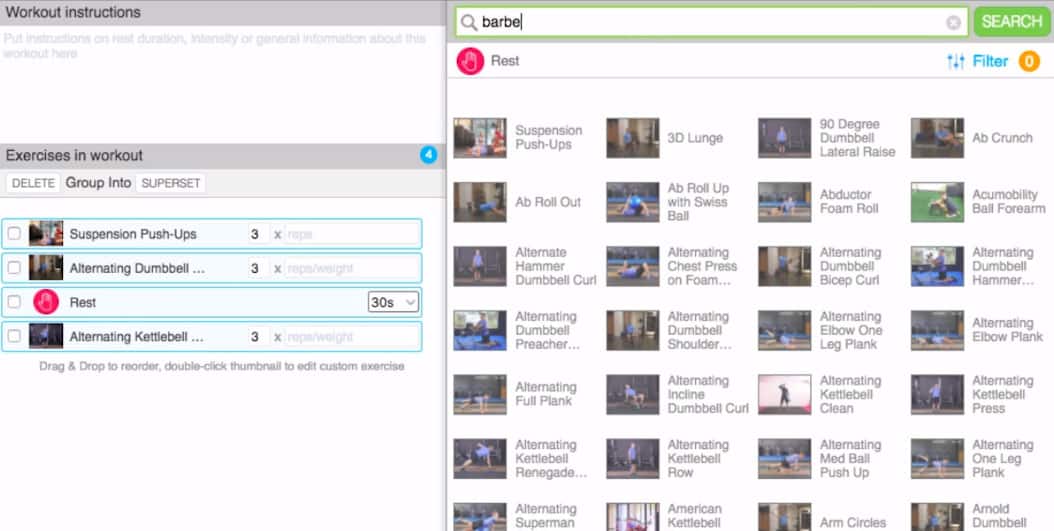This screenshot has width=1054, height=531.
Task: Select Alternating Dumbbell Shoulder thumbnail
Action: coord(633,330)
